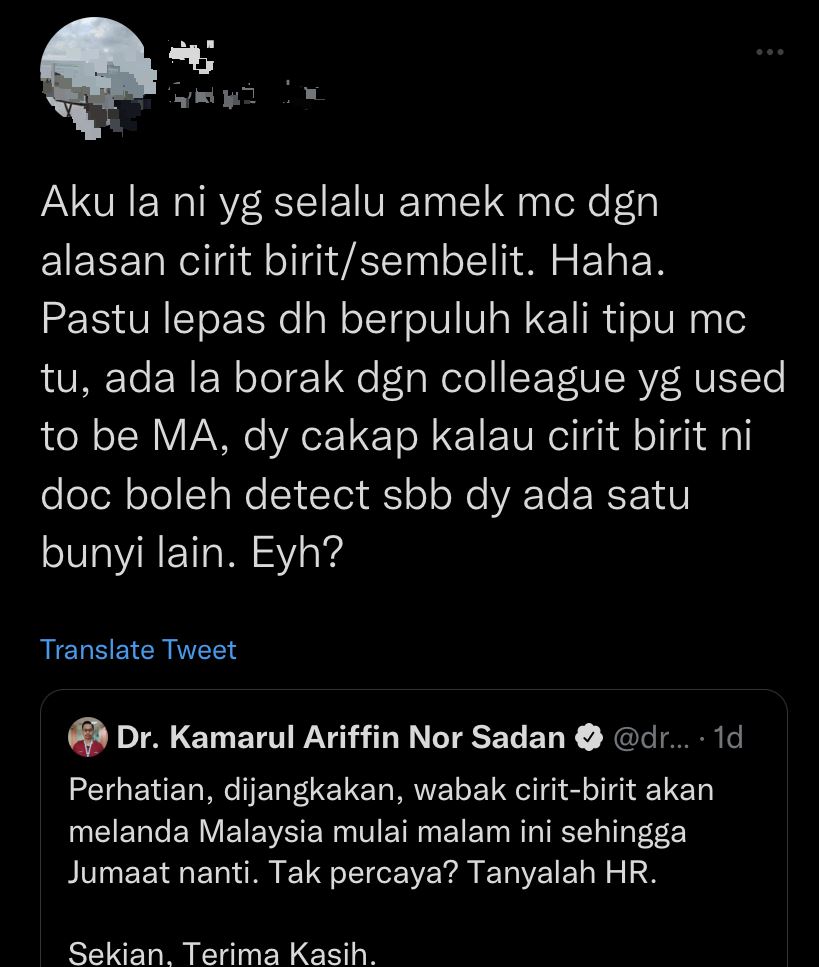Click the "Translate Tweet" link
The image size is (819, 967).
(x=137, y=650)
